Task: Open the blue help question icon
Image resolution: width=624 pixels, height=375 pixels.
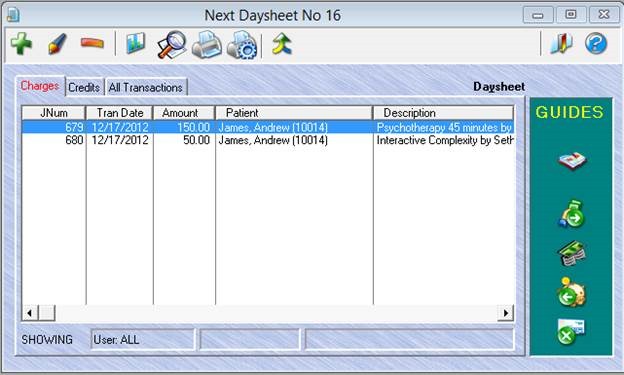Action: pyautogui.click(x=596, y=43)
